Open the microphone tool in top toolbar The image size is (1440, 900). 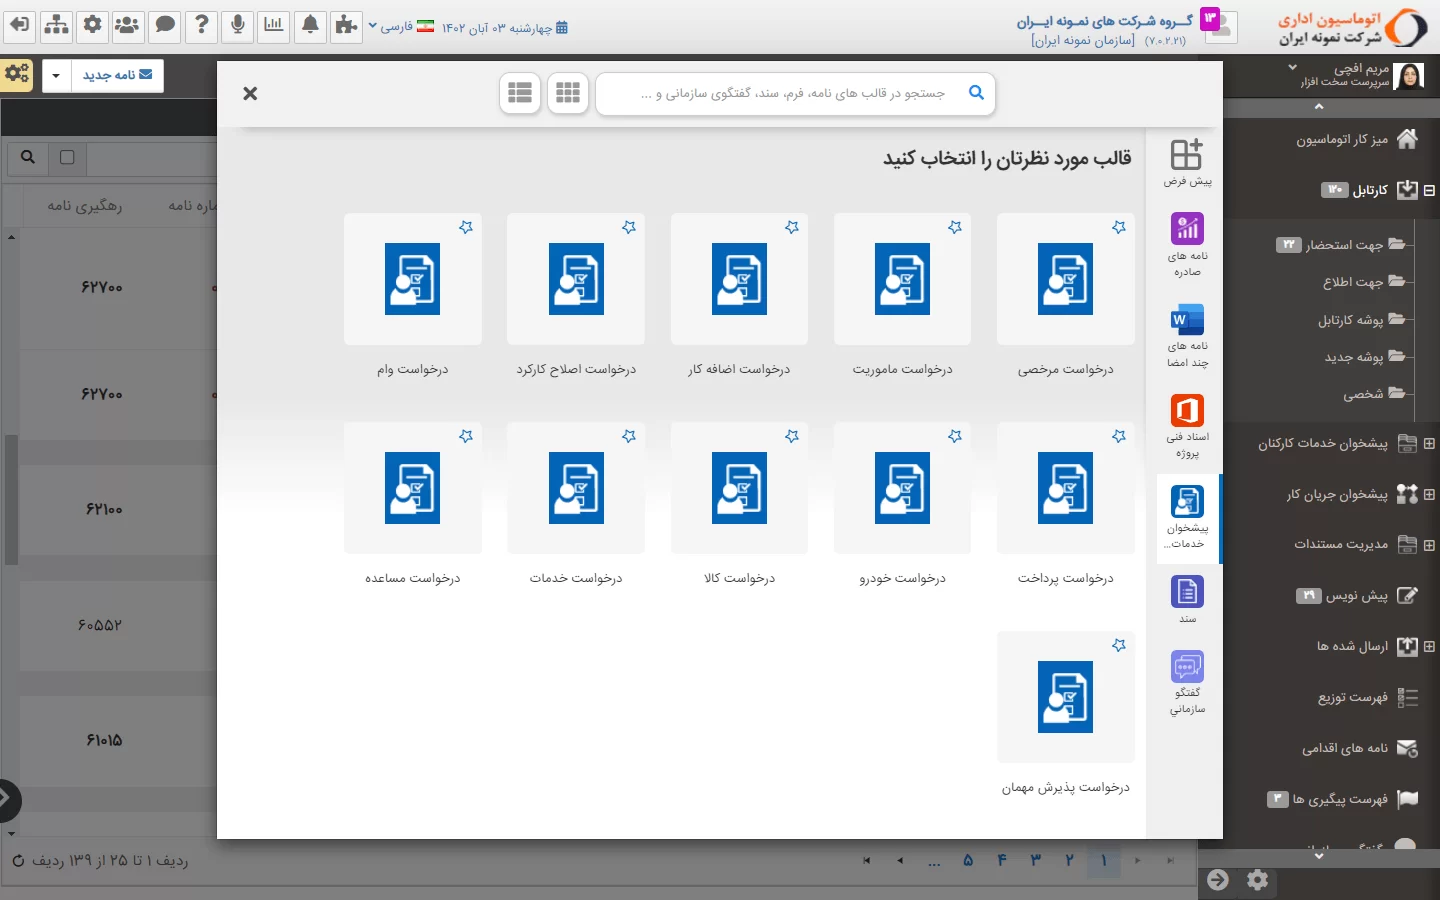[x=238, y=26]
